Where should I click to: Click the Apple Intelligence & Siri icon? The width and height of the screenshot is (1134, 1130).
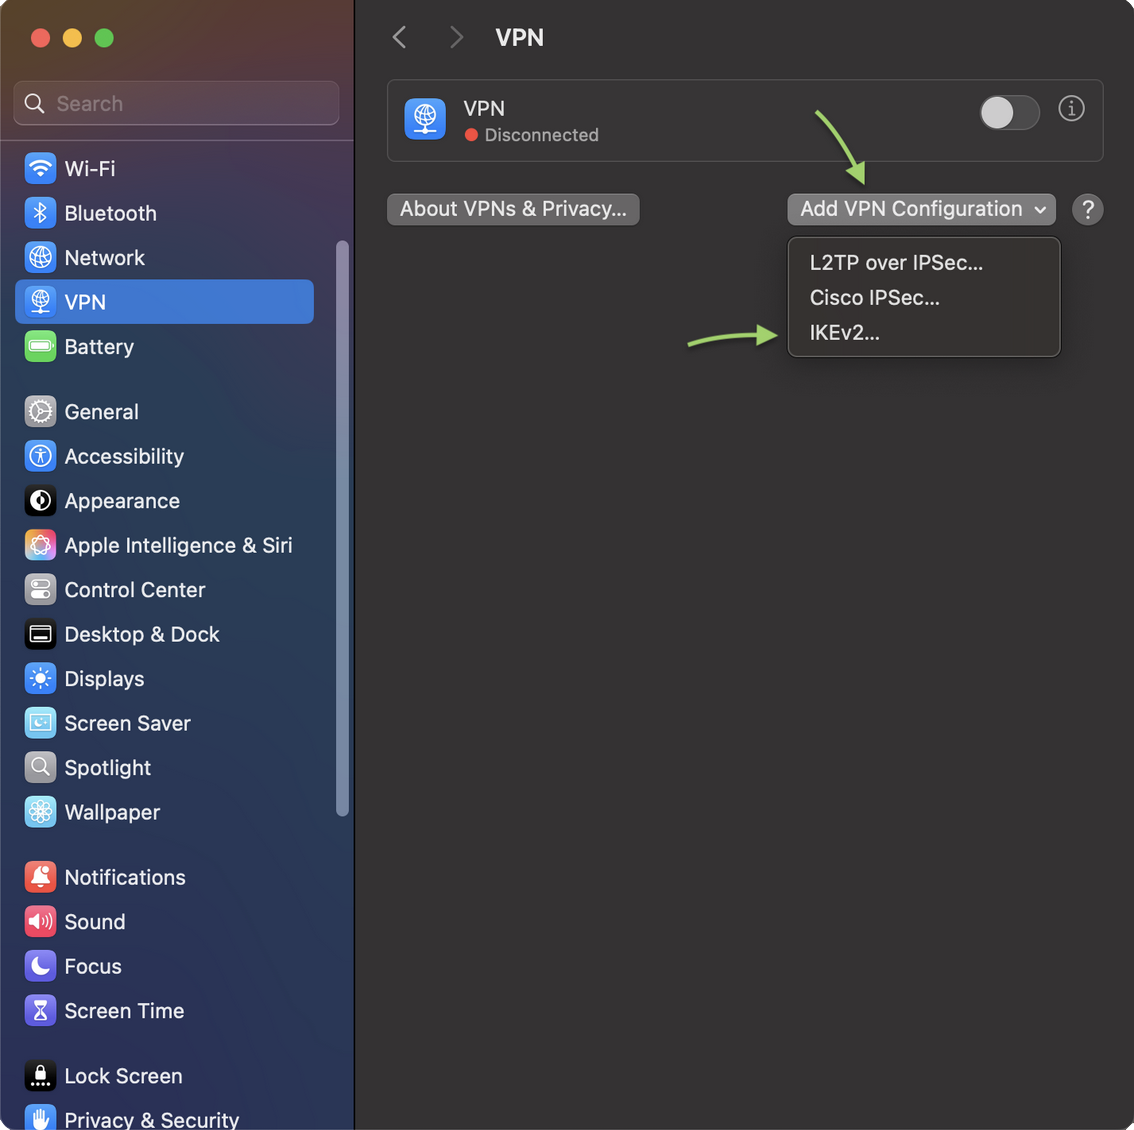[40, 545]
